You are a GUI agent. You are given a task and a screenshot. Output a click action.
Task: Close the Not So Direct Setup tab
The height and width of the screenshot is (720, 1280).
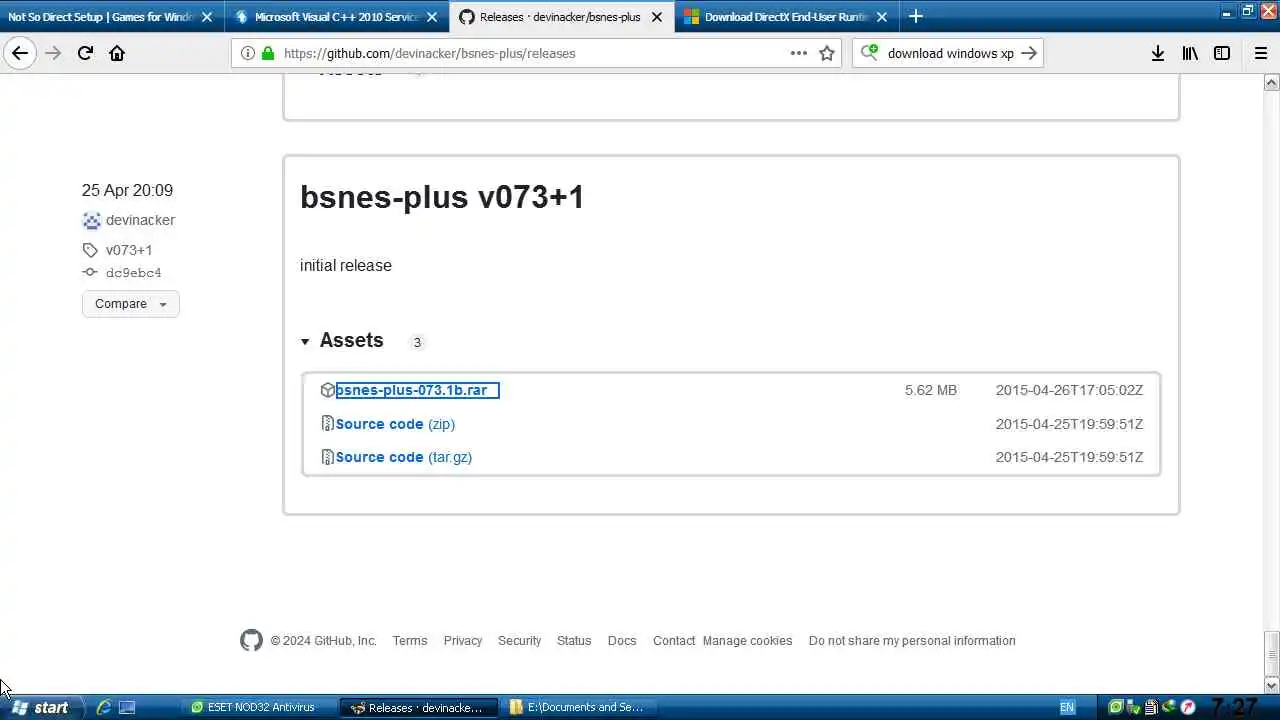[x=207, y=16]
